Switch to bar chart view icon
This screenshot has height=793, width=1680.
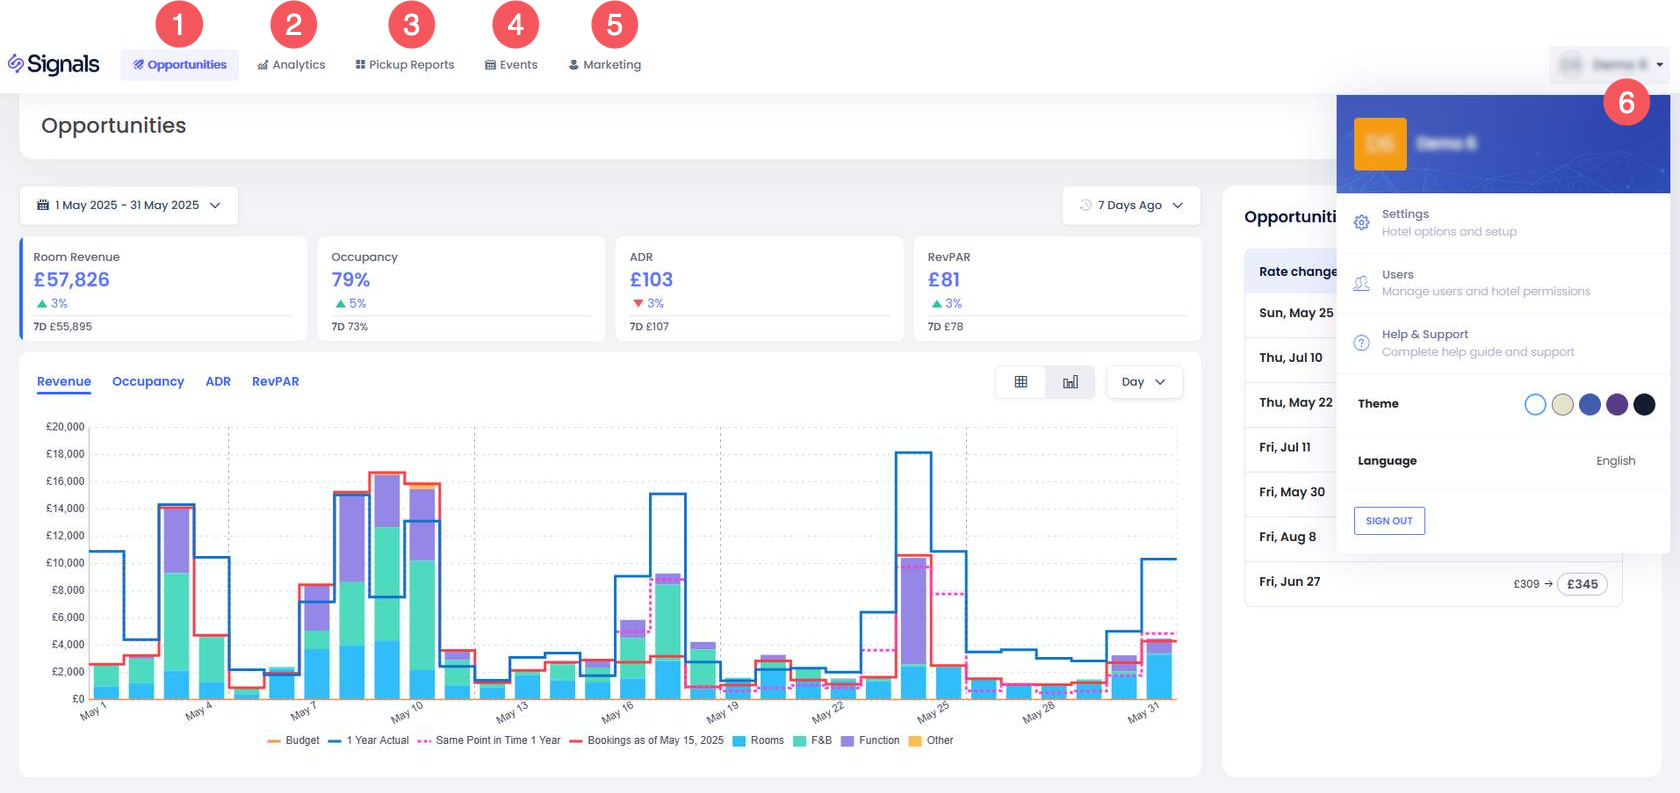coord(1070,382)
